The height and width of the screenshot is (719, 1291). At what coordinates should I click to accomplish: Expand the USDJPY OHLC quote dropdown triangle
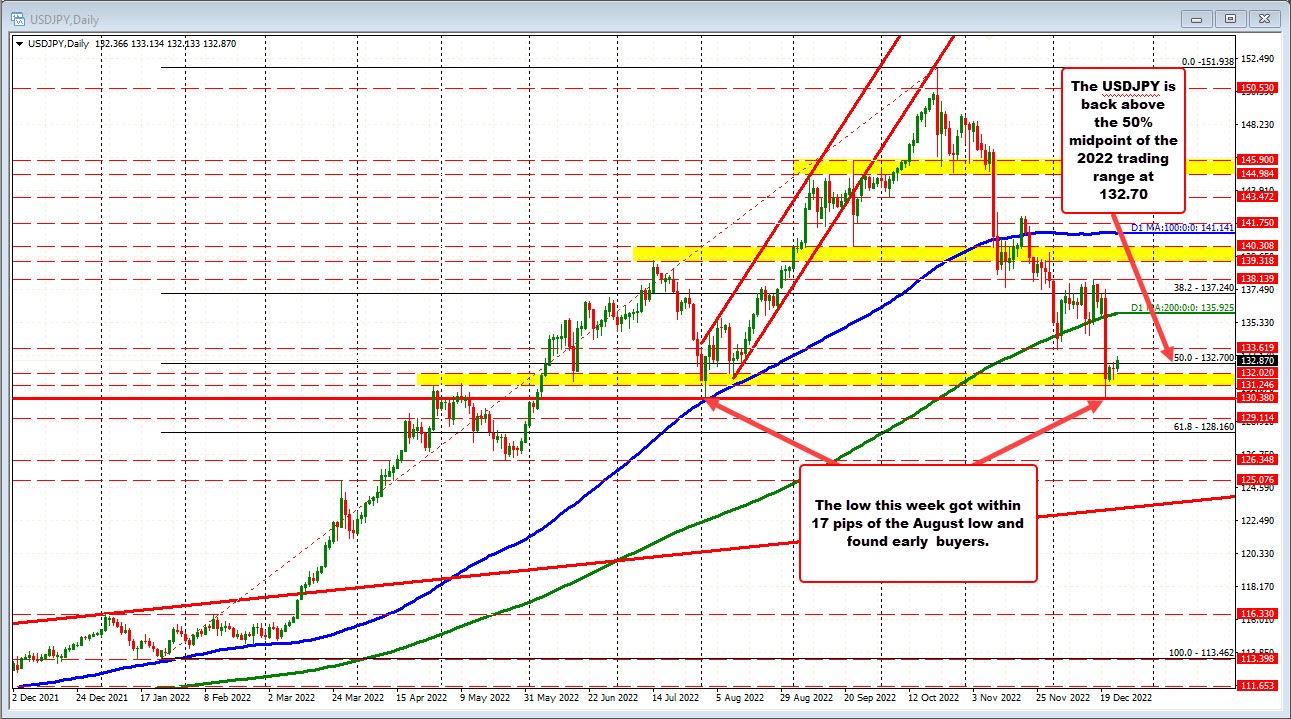pyautogui.click(x=19, y=43)
